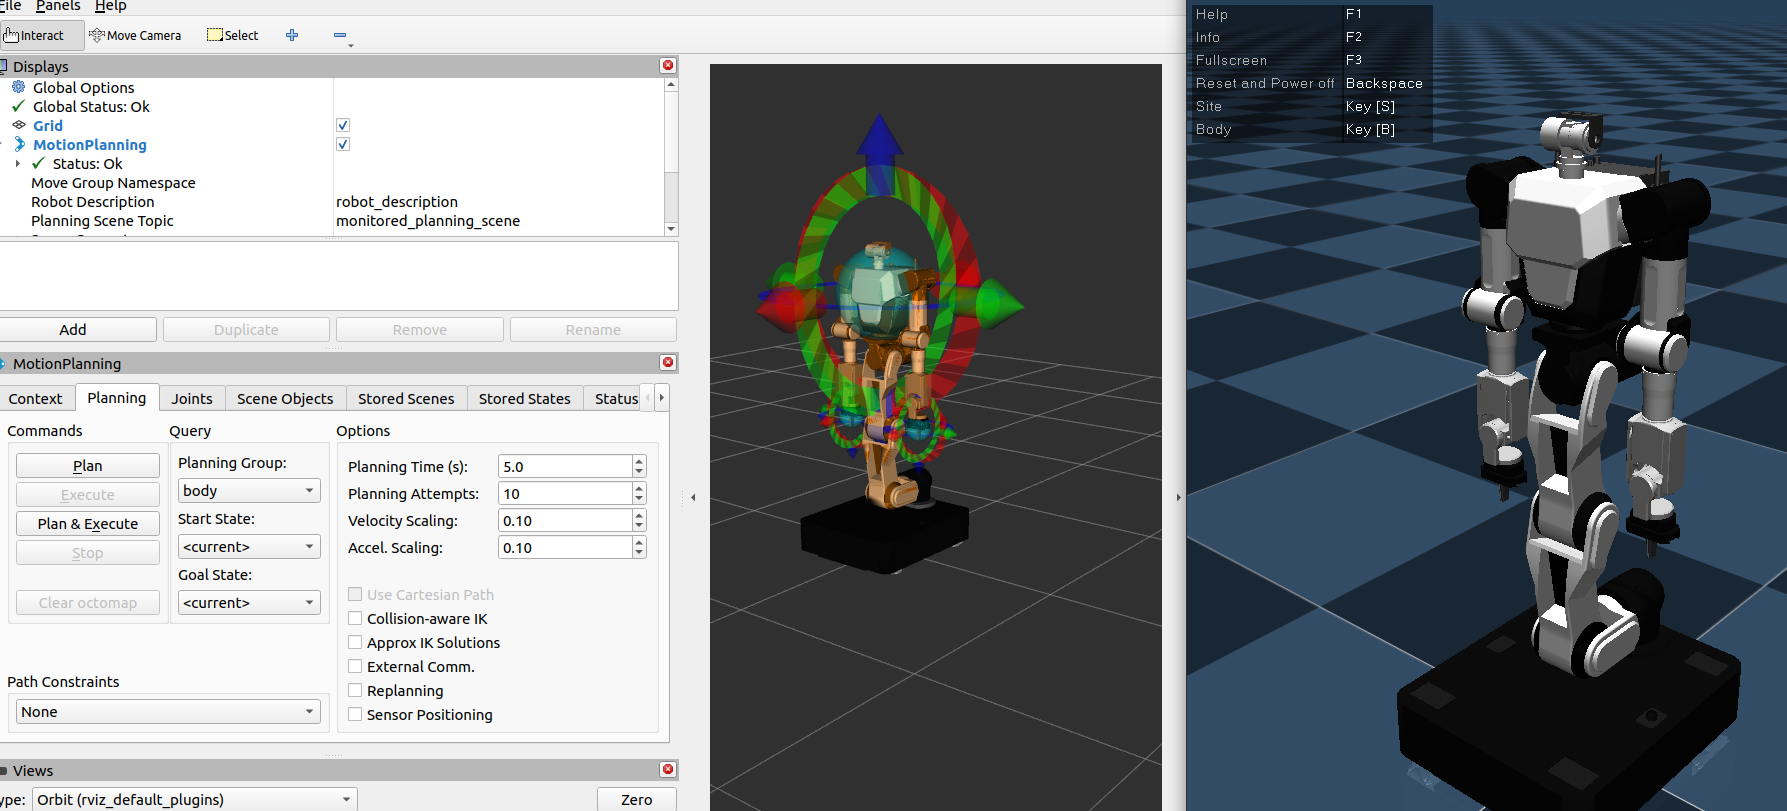Enable Sensor Positioning checkbox

(355, 714)
